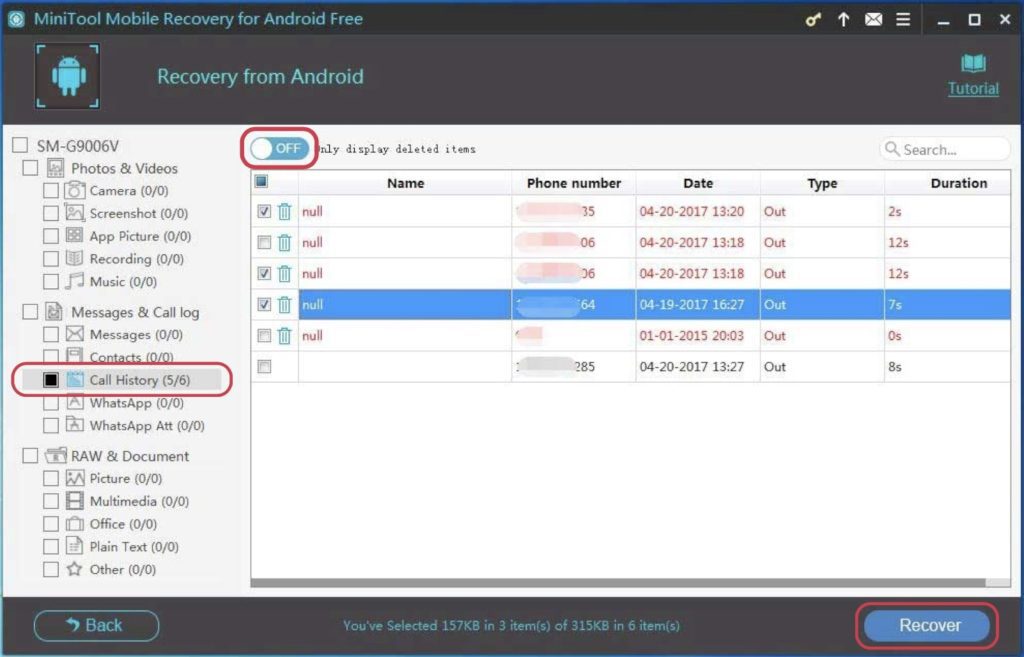Click the Plain Text document icon
1024x657 pixels.
click(x=74, y=546)
